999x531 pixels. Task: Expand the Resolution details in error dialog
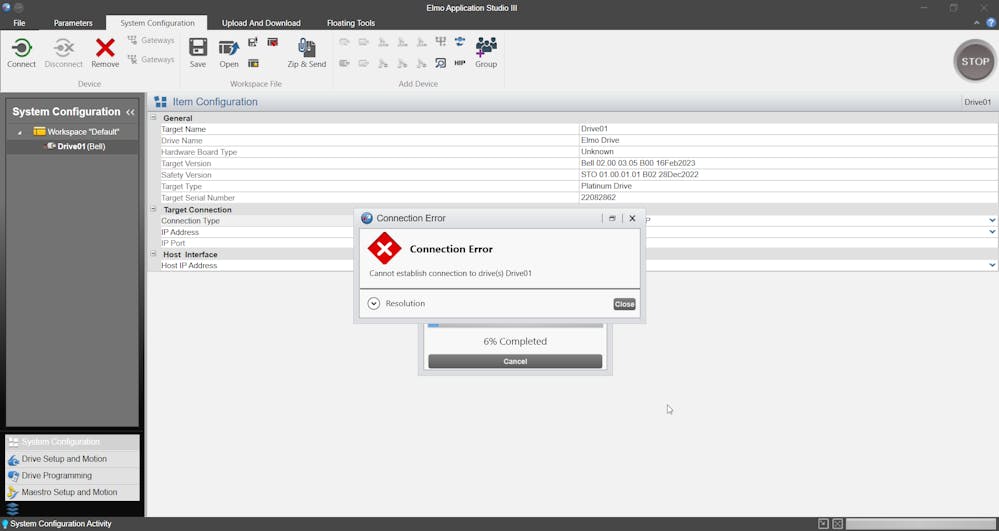pyautogui.click(x=374, y=303)
